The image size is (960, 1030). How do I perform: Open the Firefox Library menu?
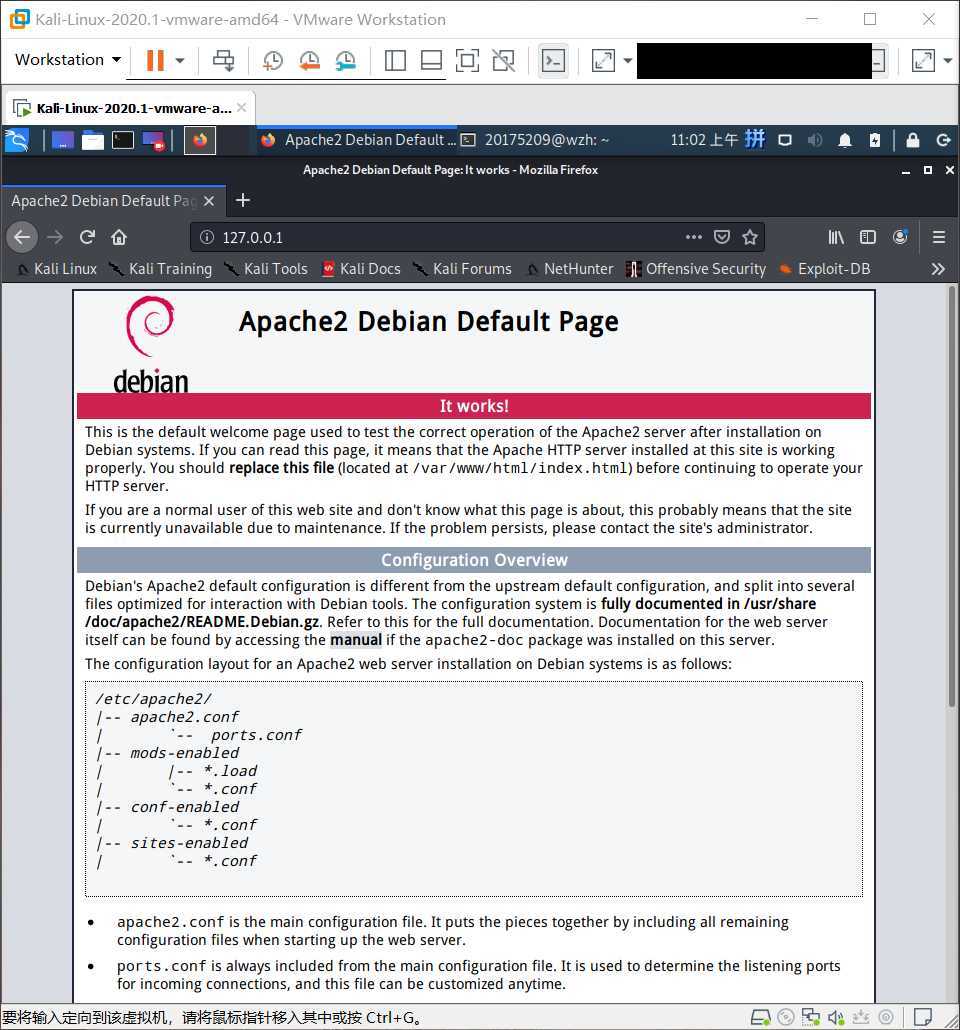coord(836,237)
